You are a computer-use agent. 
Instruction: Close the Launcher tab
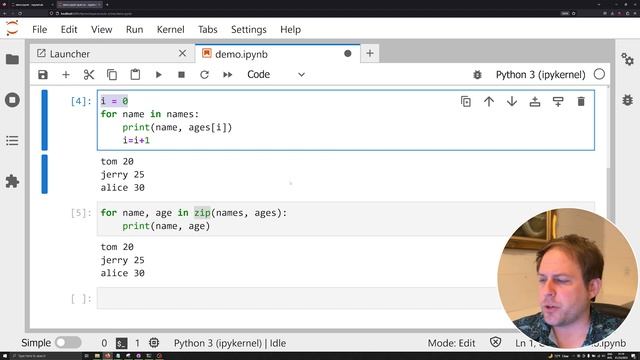coord(182,53)
